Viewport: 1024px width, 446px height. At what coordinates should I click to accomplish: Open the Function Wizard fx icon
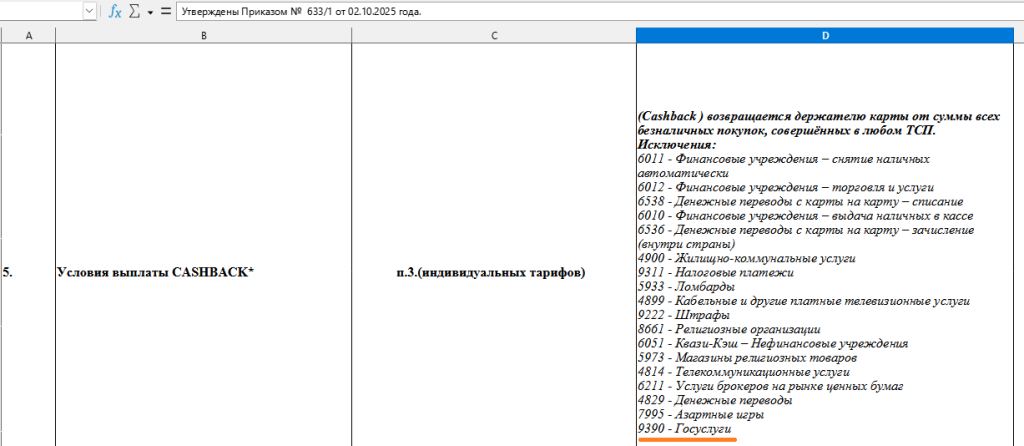click(x=115, y=11)
